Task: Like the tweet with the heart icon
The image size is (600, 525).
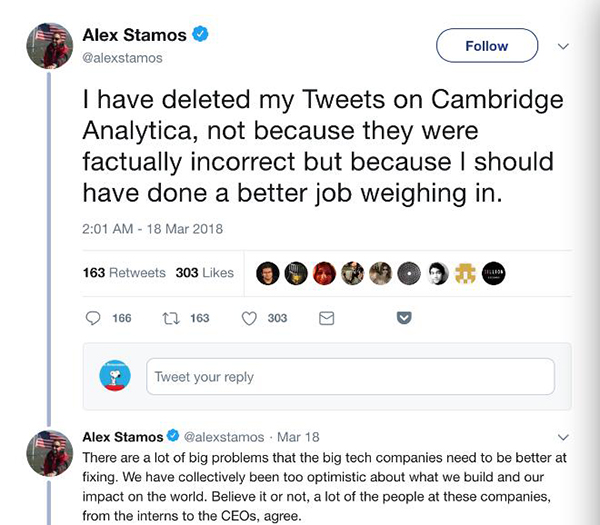Action: click(250, 318)
